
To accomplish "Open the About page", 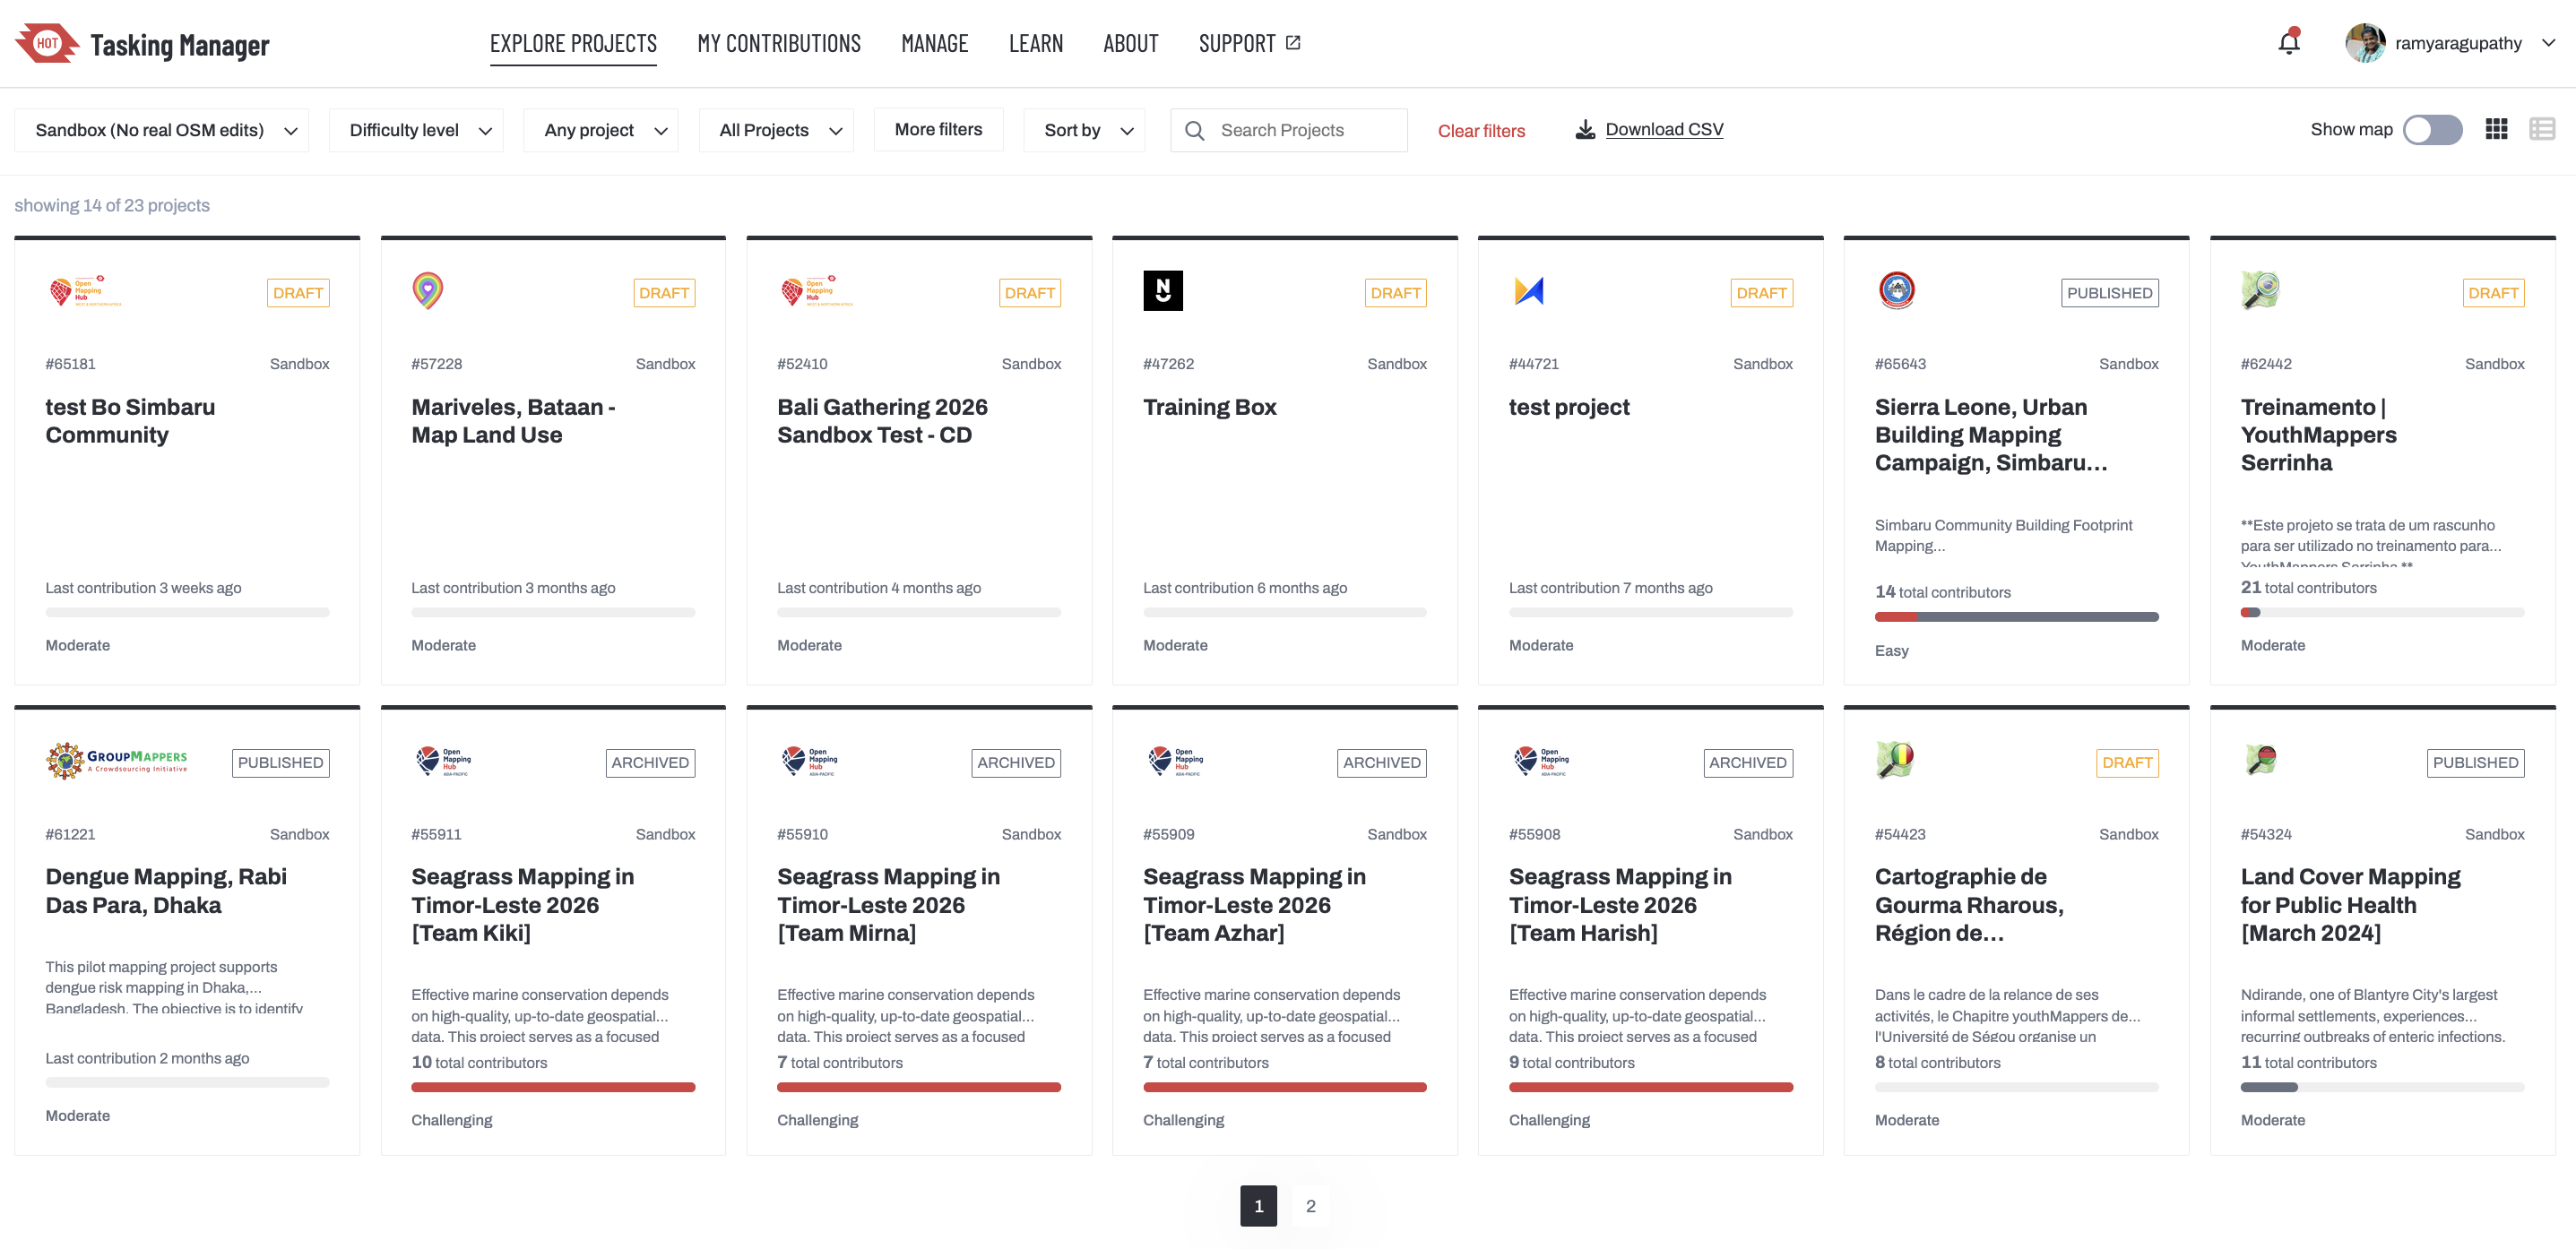I will pyautogui.click(x=1130, y=43).
